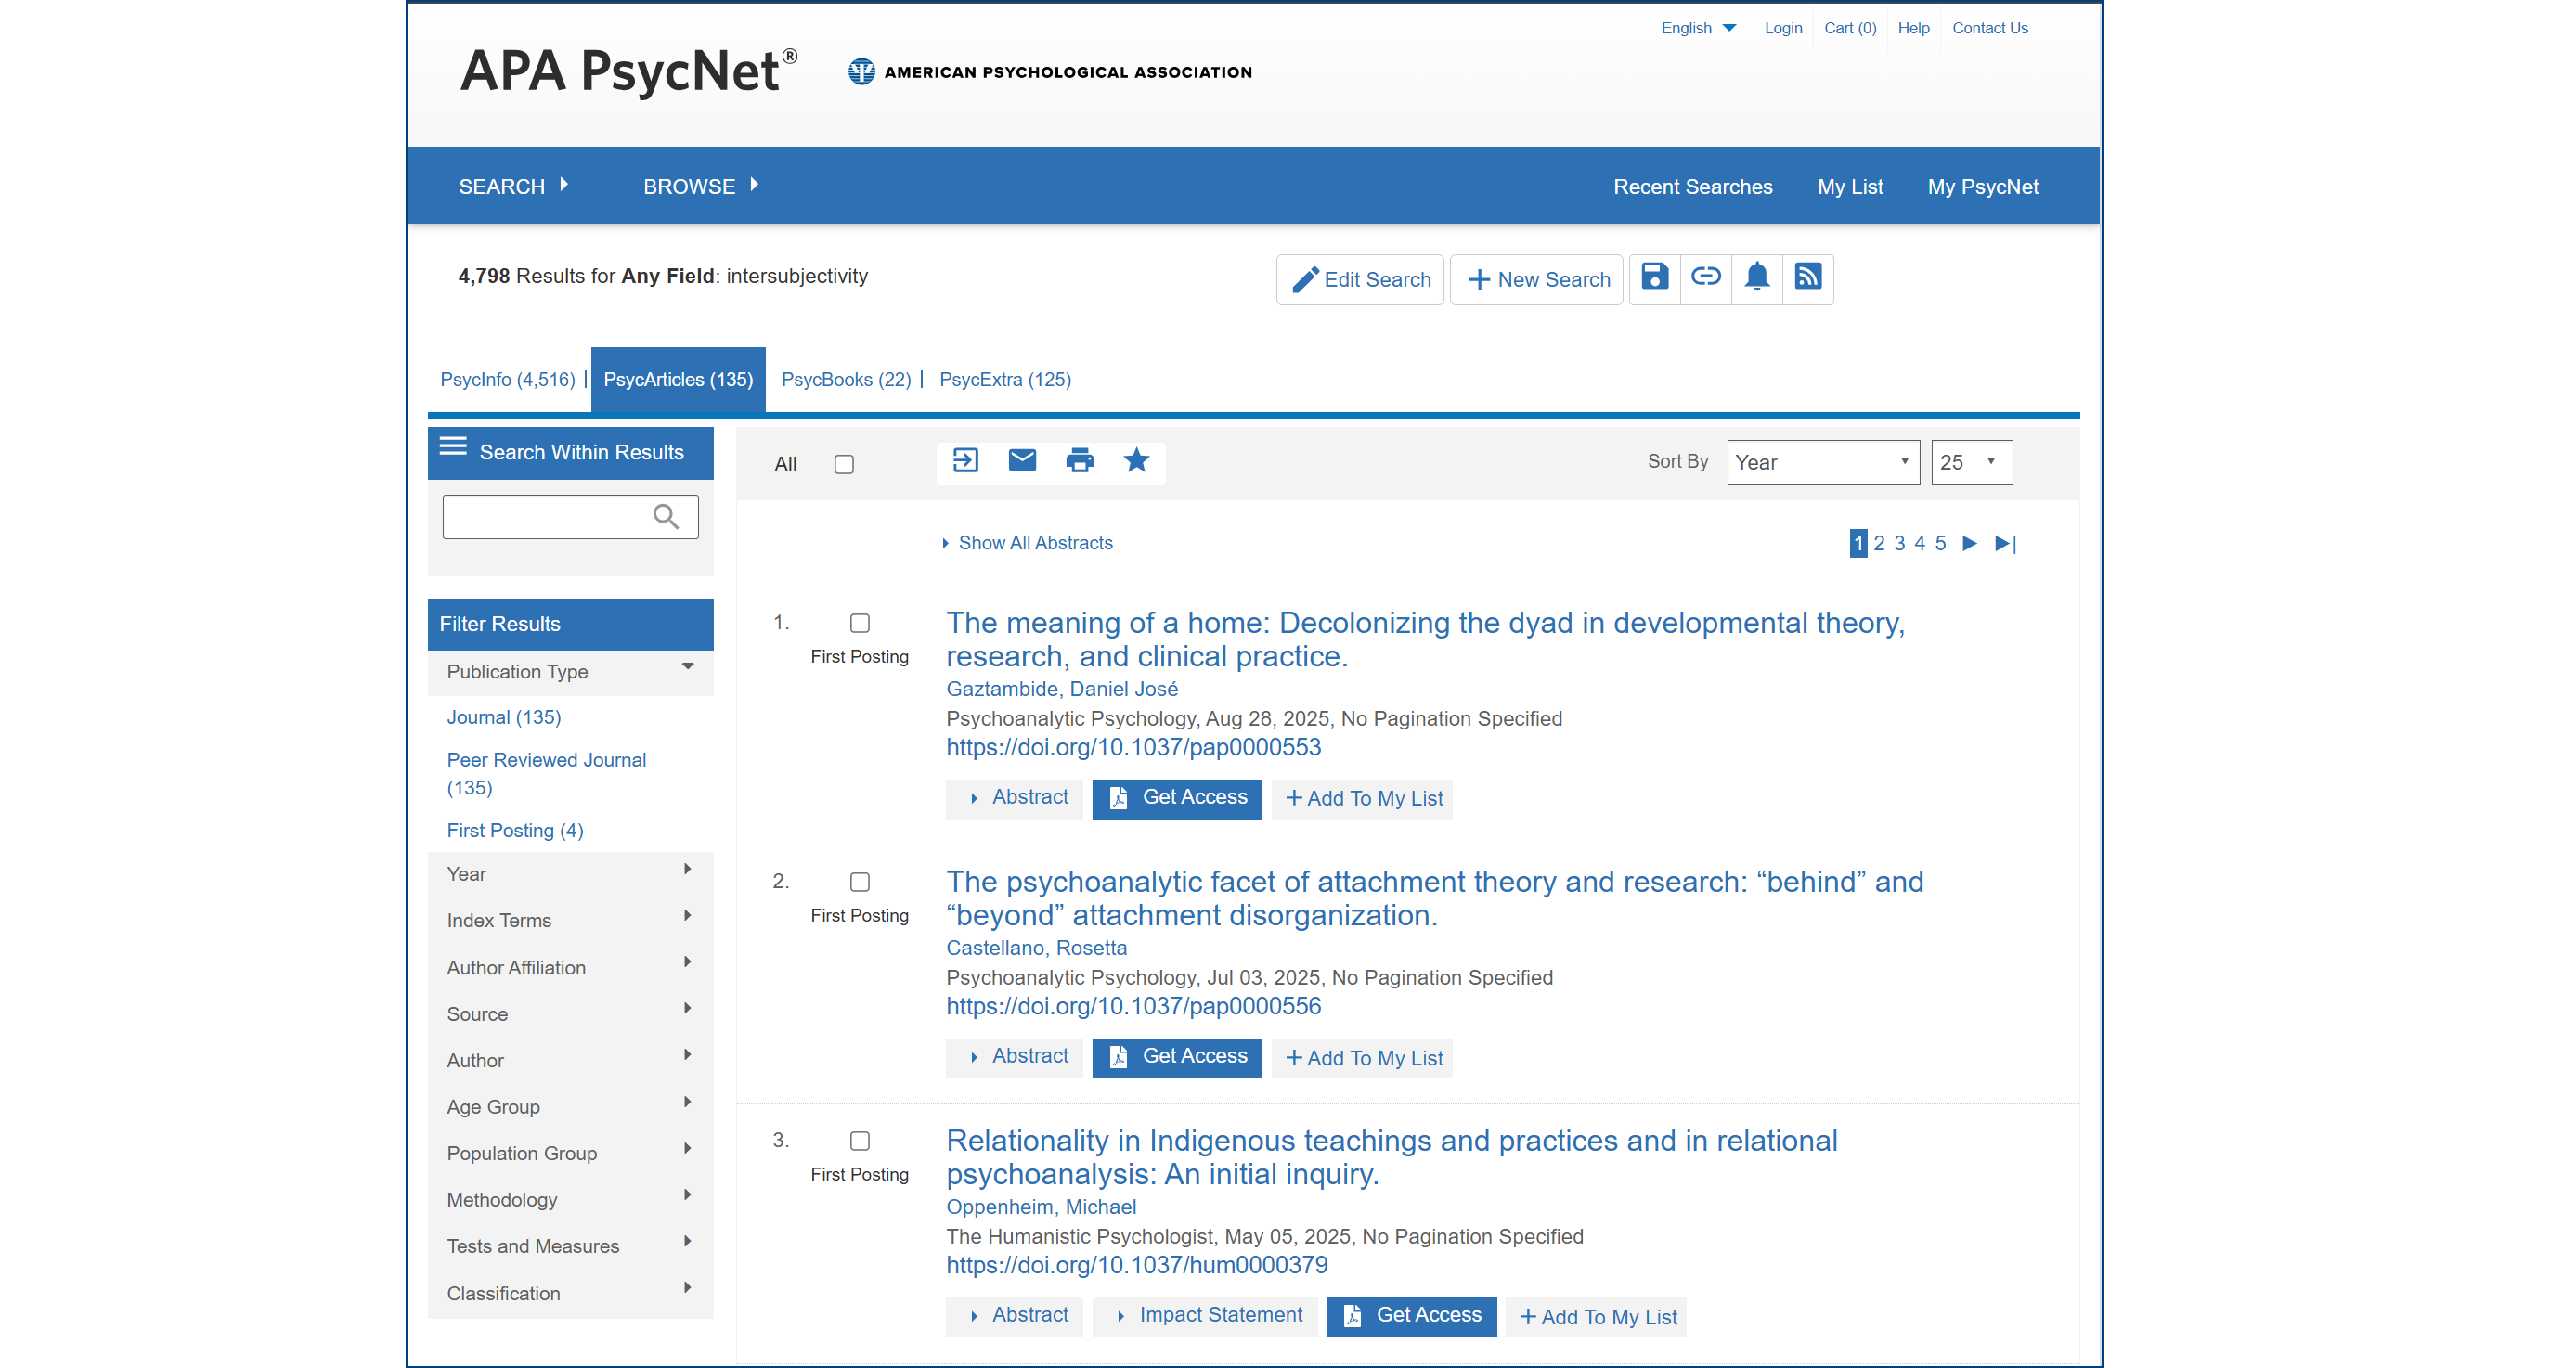Expand the Index Terms filter

pos(571,920)
